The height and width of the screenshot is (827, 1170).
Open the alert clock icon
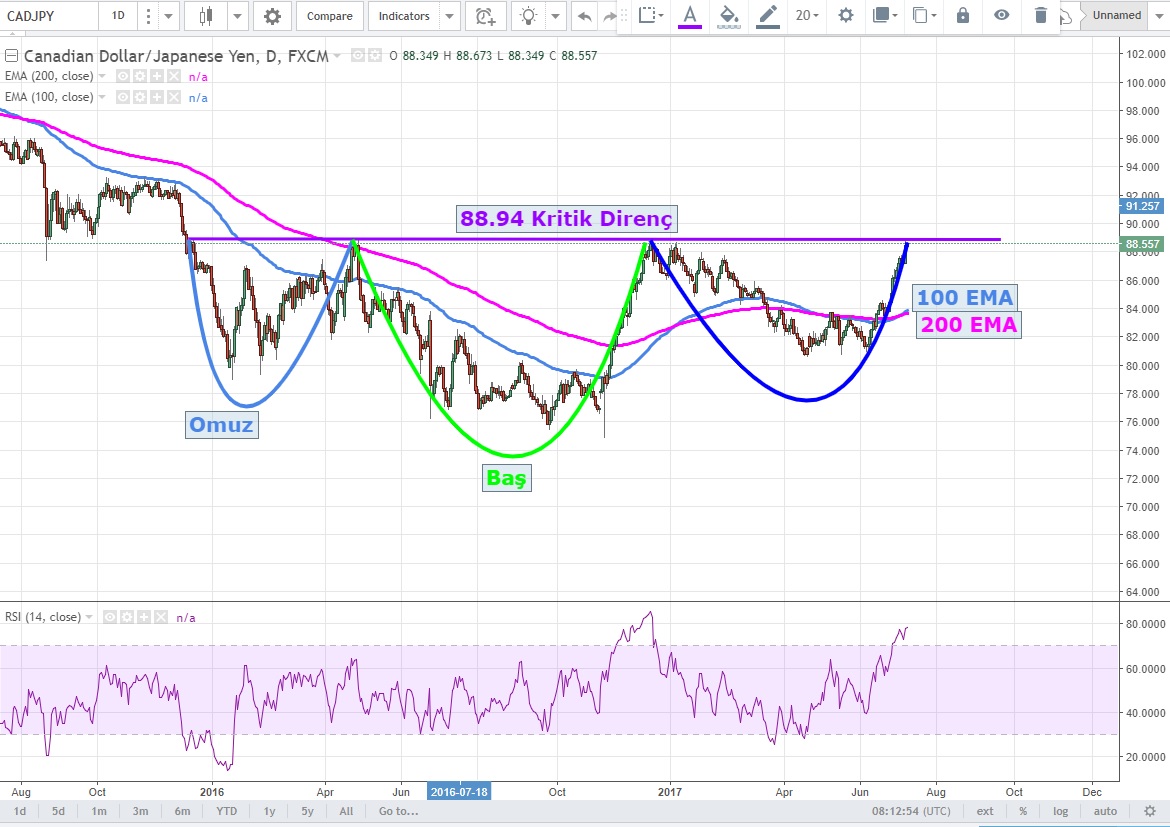[x=485, y=16]
